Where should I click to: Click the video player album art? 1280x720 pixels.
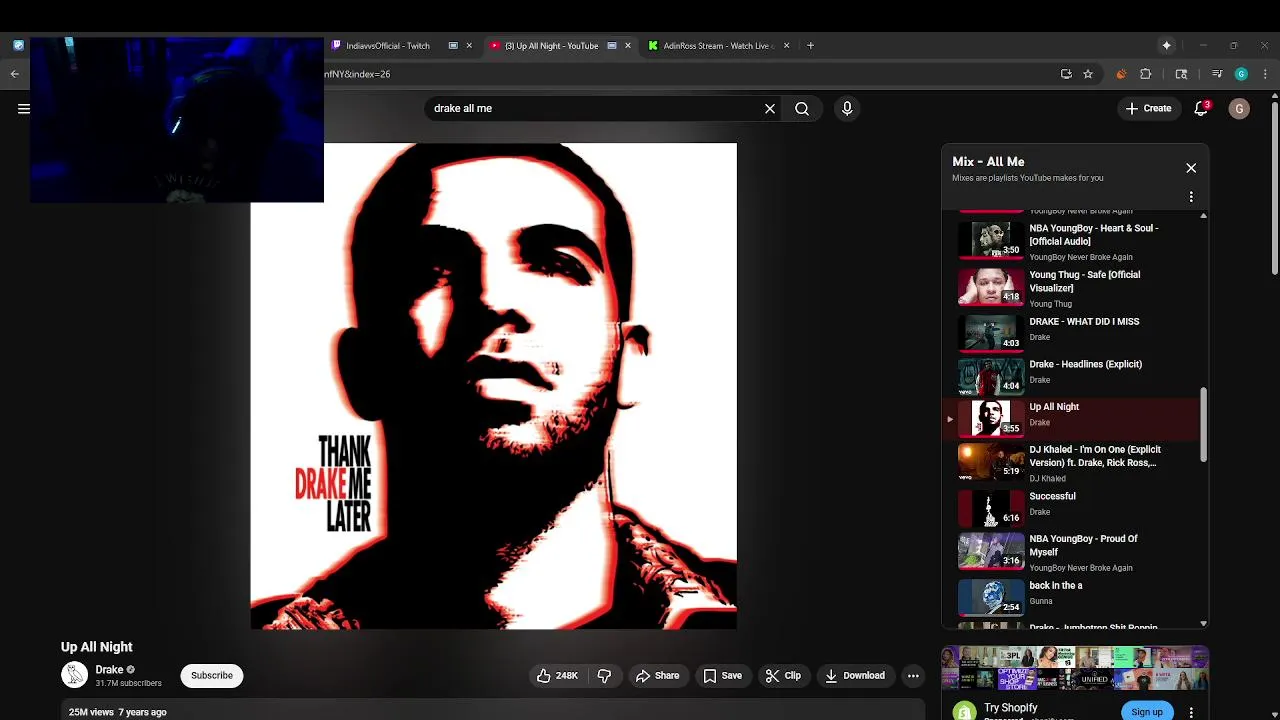pos(493,386)
